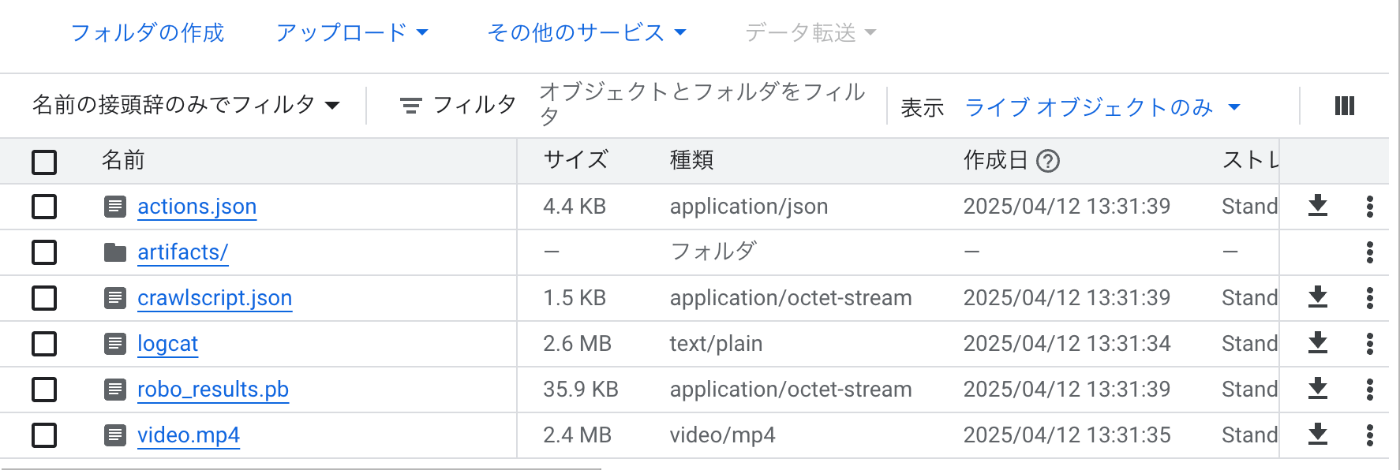Change the ライブ オブジェクトのみ display option
The height and width of the screenshot is (470, 1400).
[x=1103, y=107]
